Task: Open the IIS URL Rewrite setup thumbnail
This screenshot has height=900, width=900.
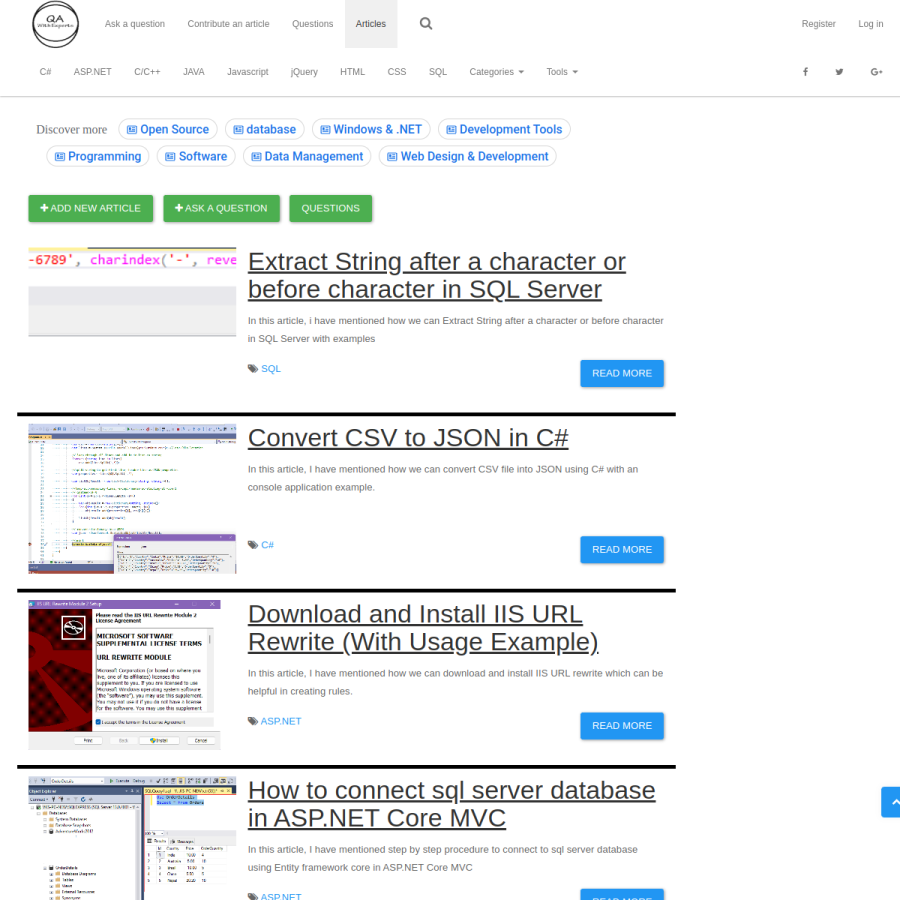Action: tap(125, 675)
